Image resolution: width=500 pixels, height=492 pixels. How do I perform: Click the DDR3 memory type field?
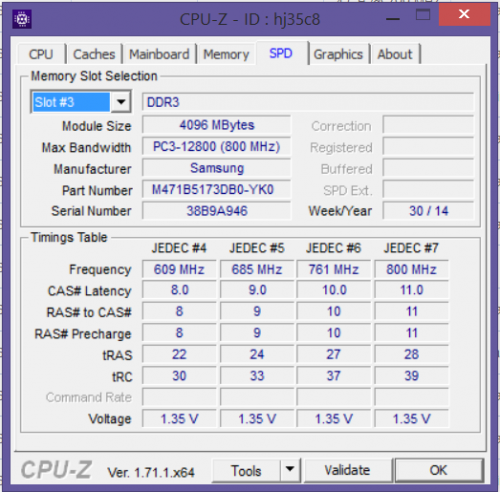tap(308, 102)
